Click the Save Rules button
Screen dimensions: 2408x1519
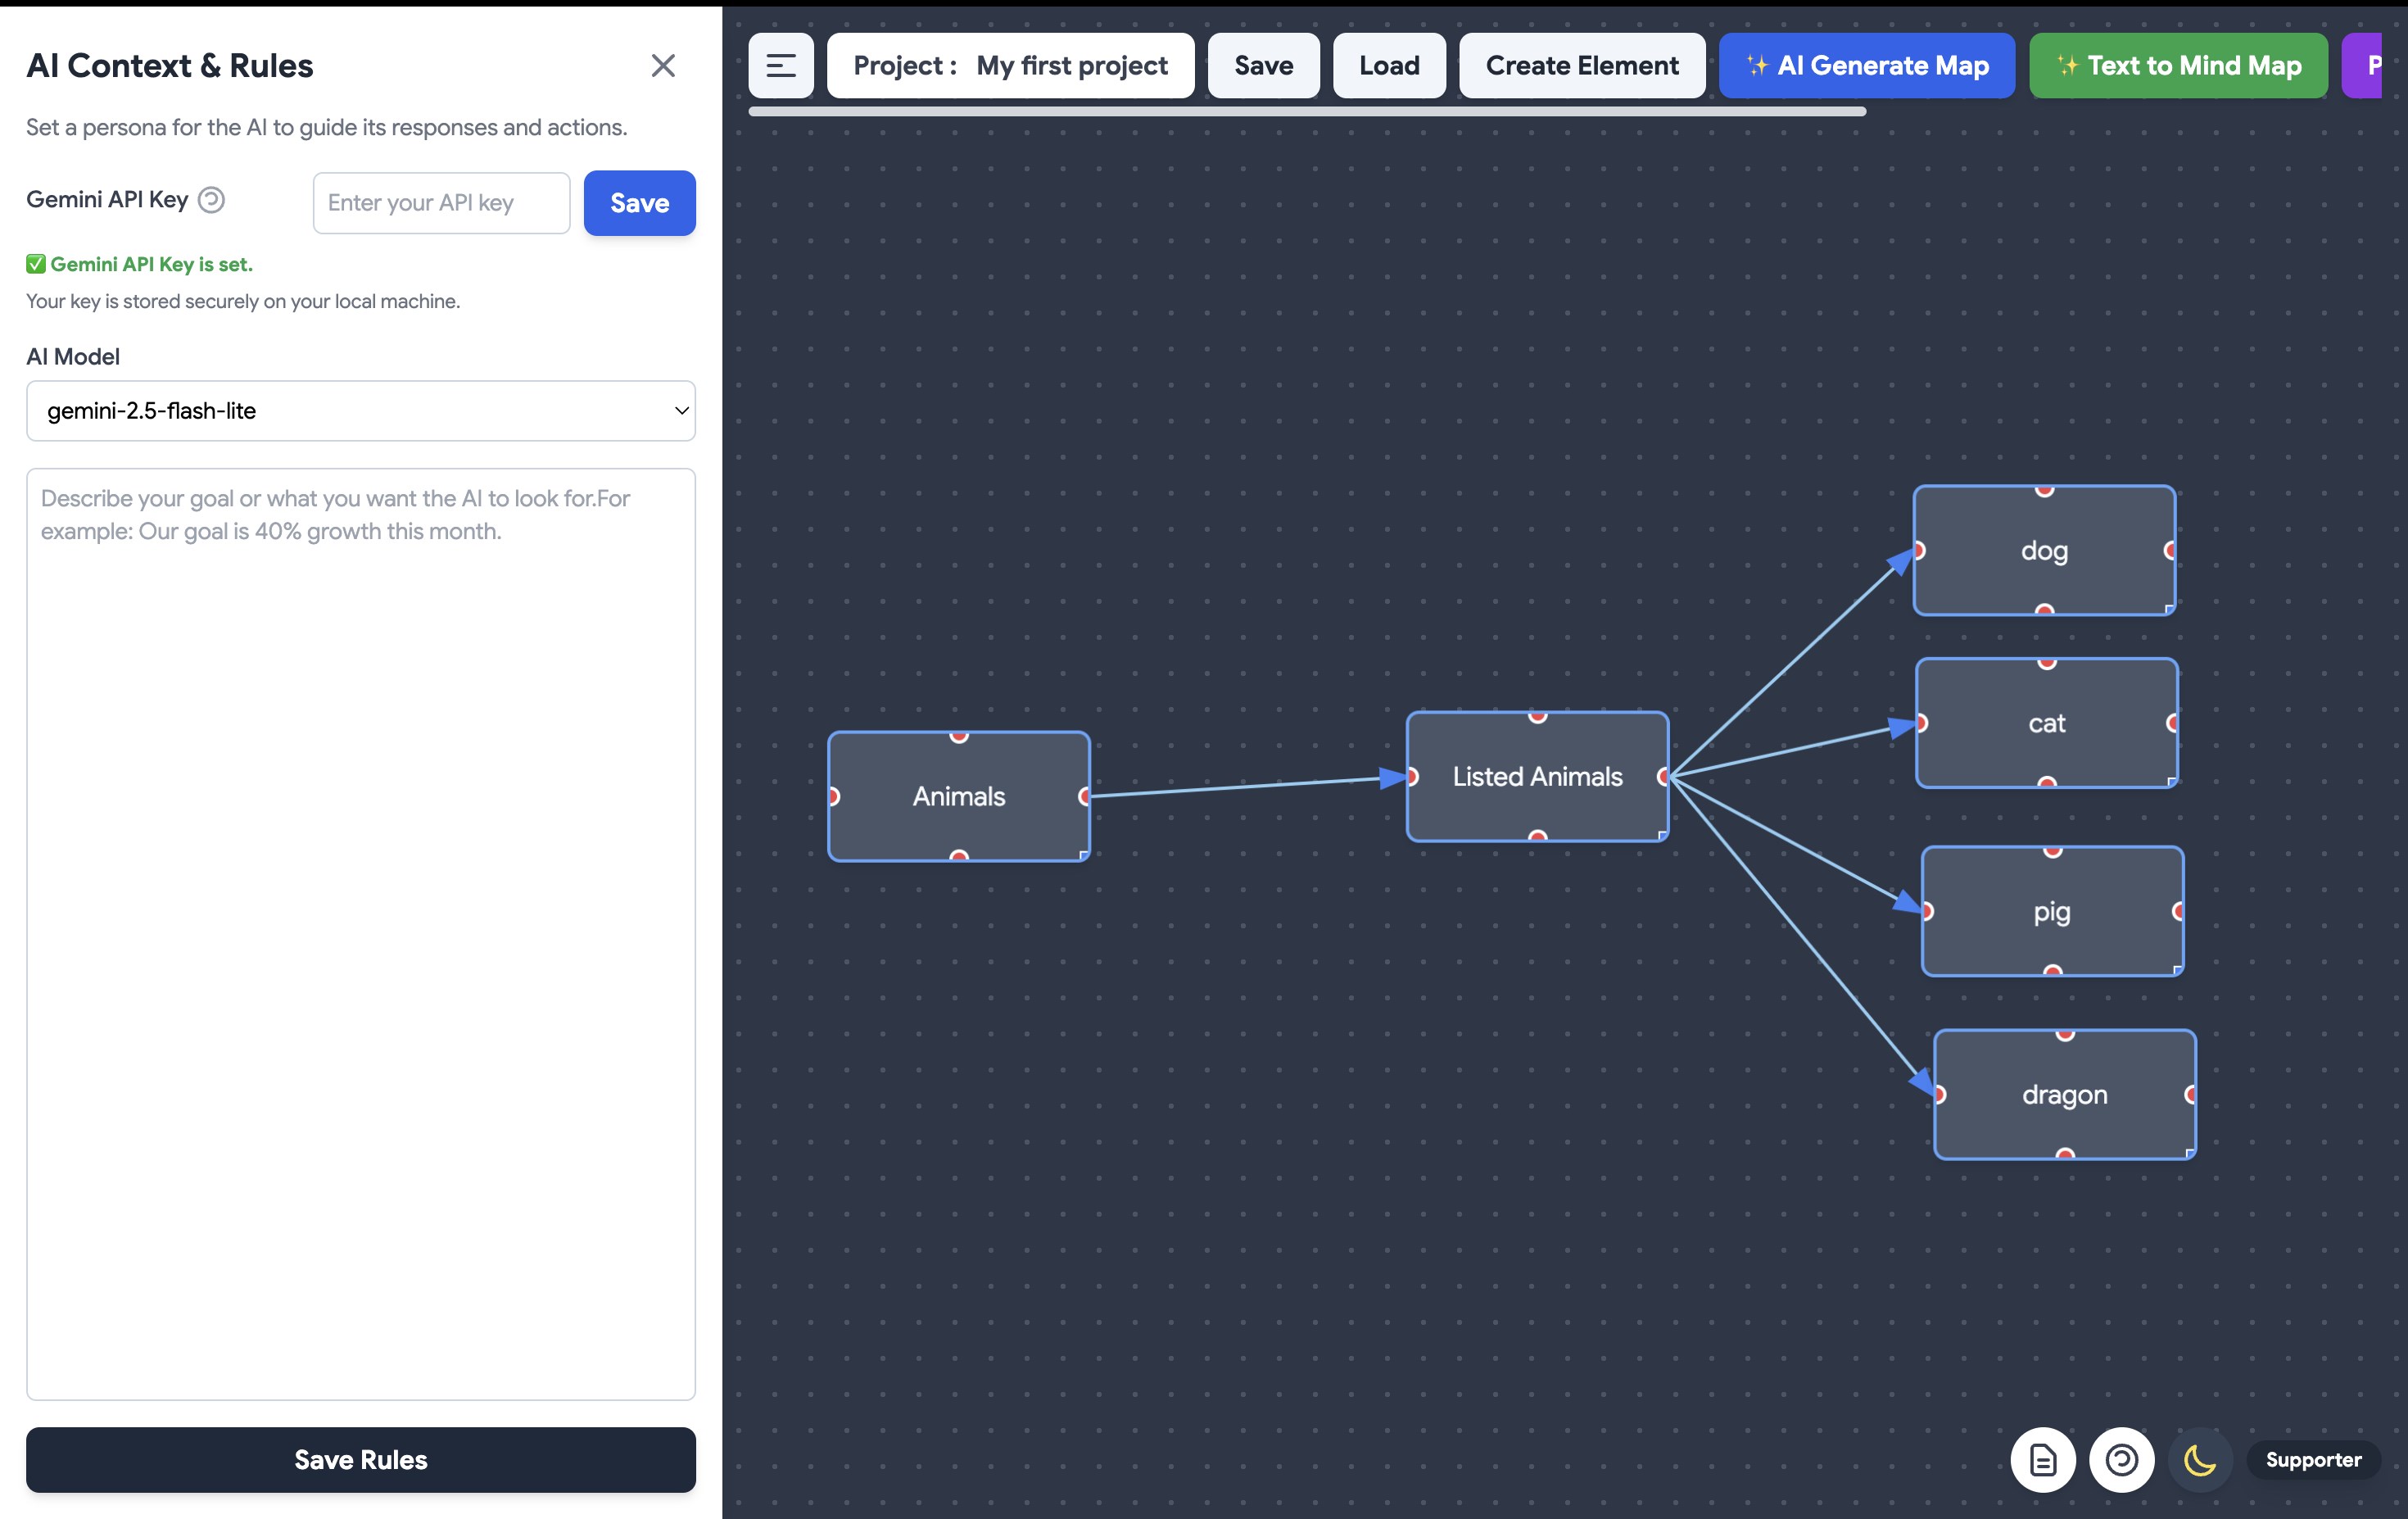click(x=361, y=1459)
